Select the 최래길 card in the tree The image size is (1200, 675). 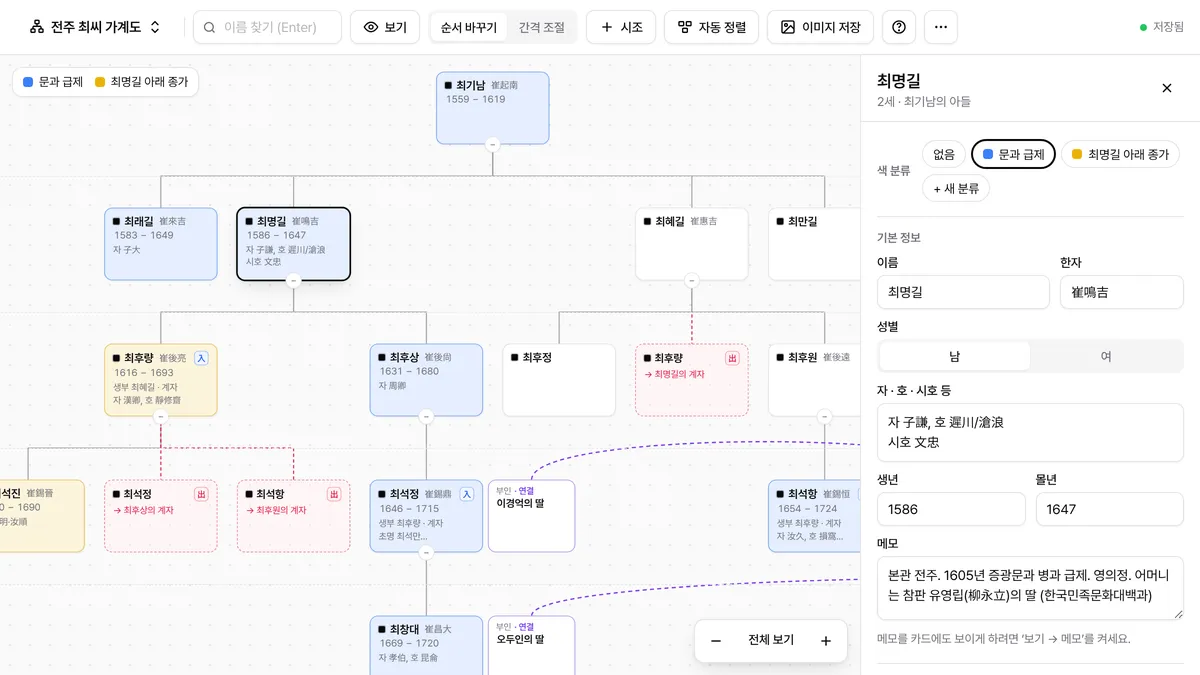click(160, 244)
